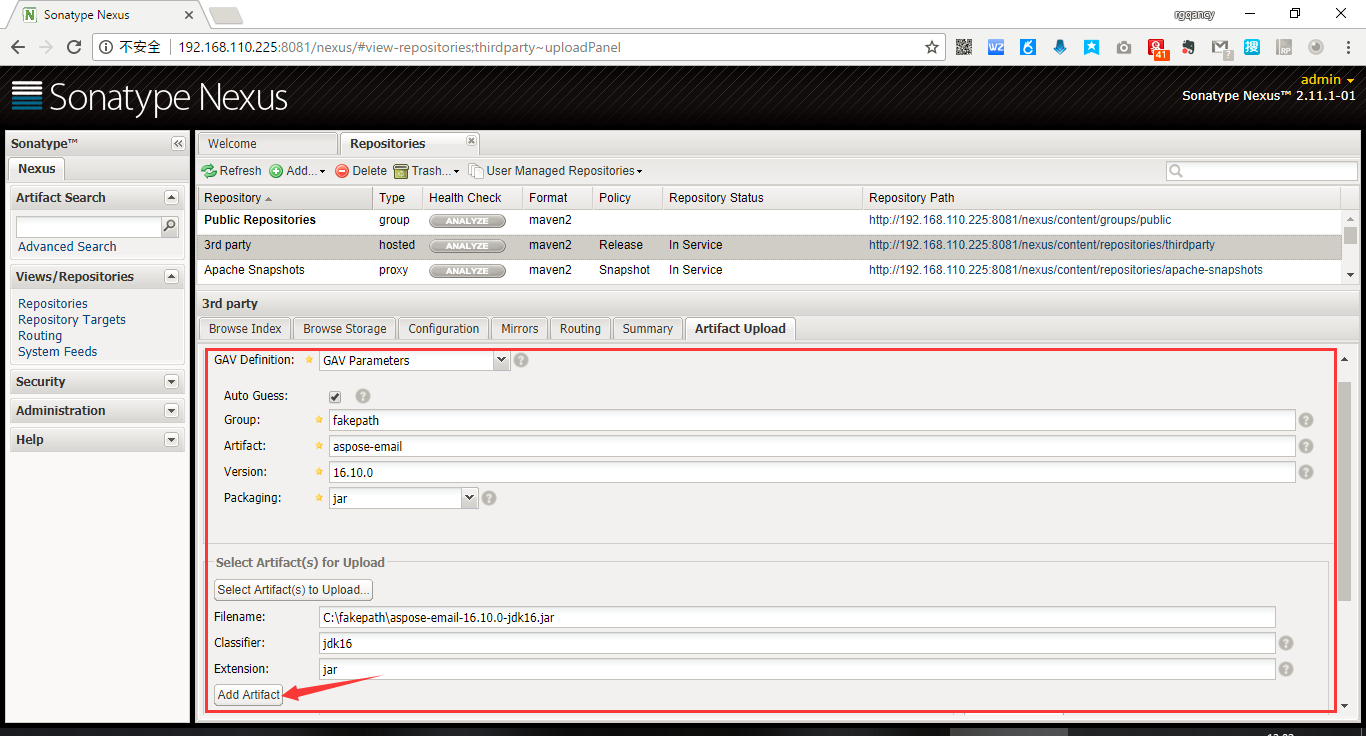The image size is (1366, 736).
Task: Go back in browser history
Action: pyautogui.click(x=18, y=47)
